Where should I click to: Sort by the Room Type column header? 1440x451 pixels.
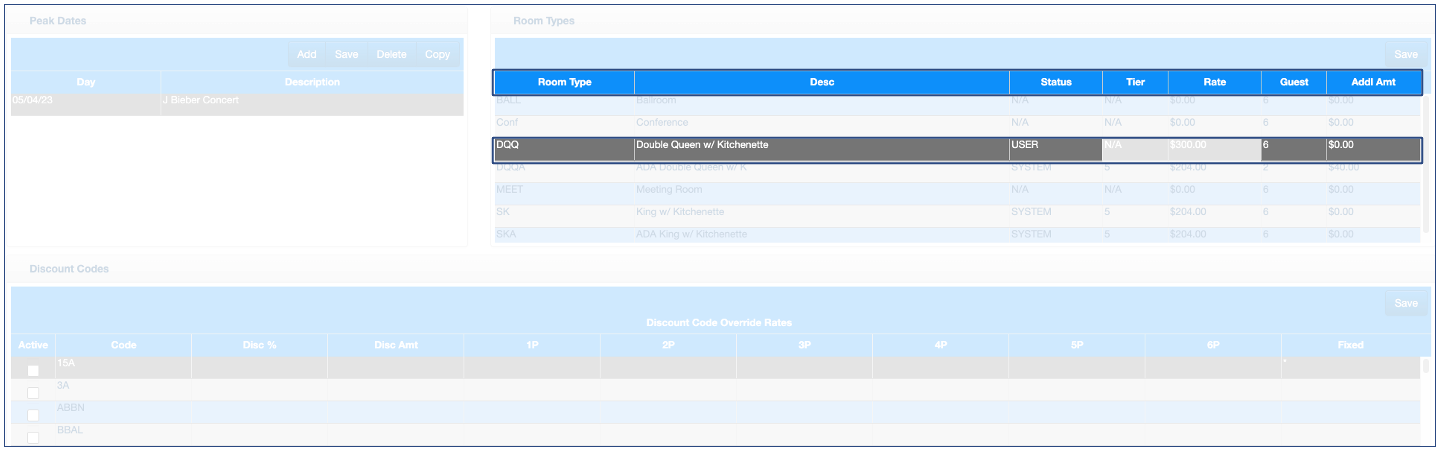pyautogui.click(x=564, y=82)
